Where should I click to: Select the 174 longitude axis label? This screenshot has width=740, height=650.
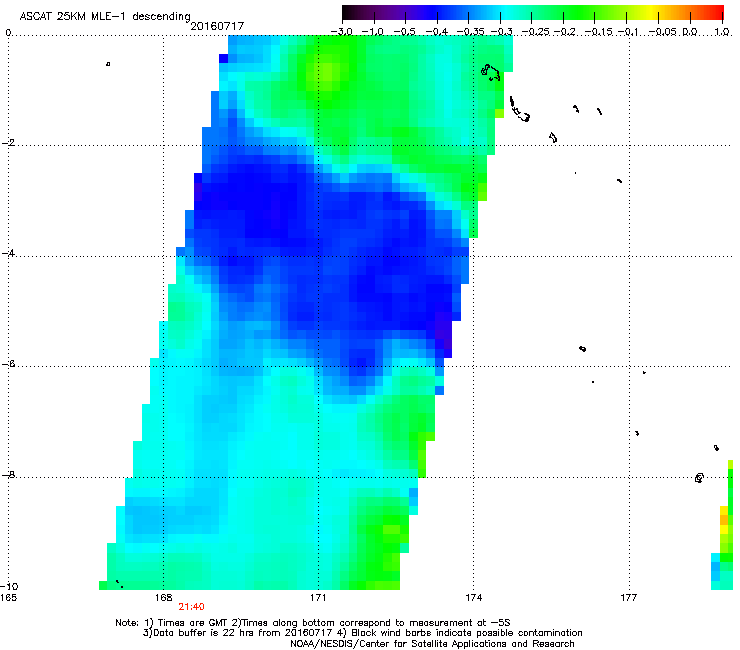tap(473, 598)
